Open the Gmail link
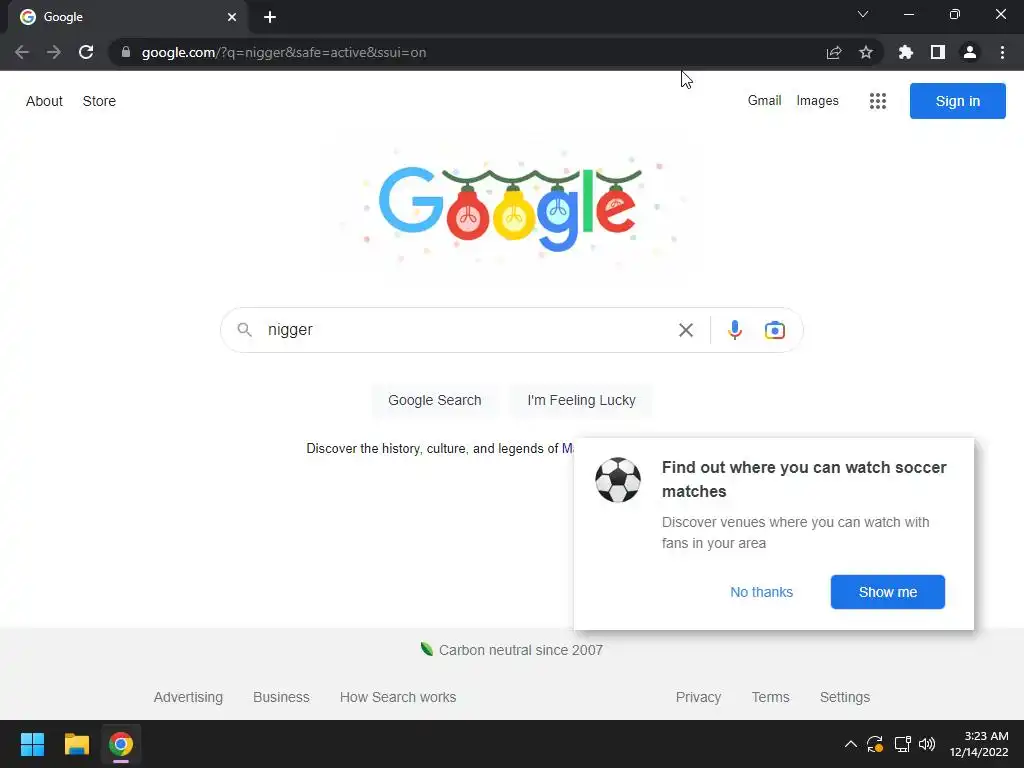The image size is (1024, 768). (764, 101)
